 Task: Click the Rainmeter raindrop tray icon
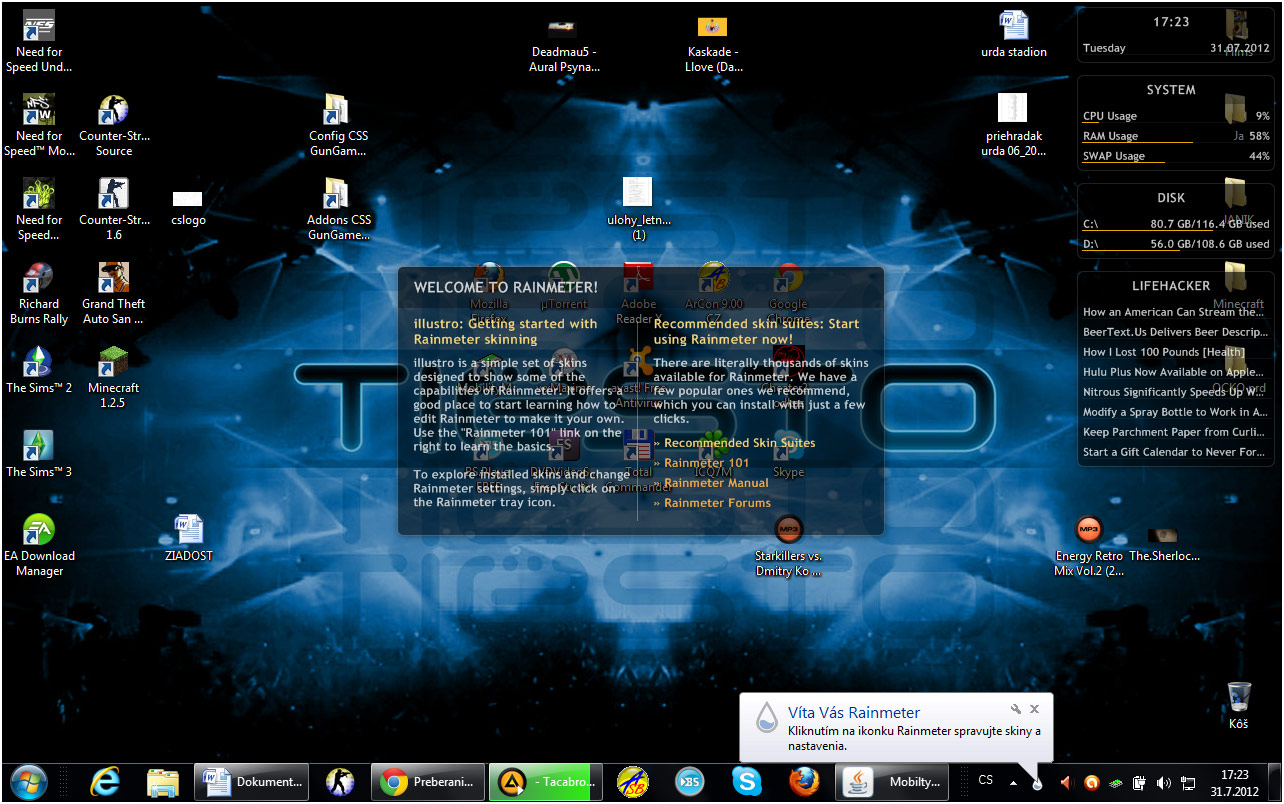point(1038,783)
